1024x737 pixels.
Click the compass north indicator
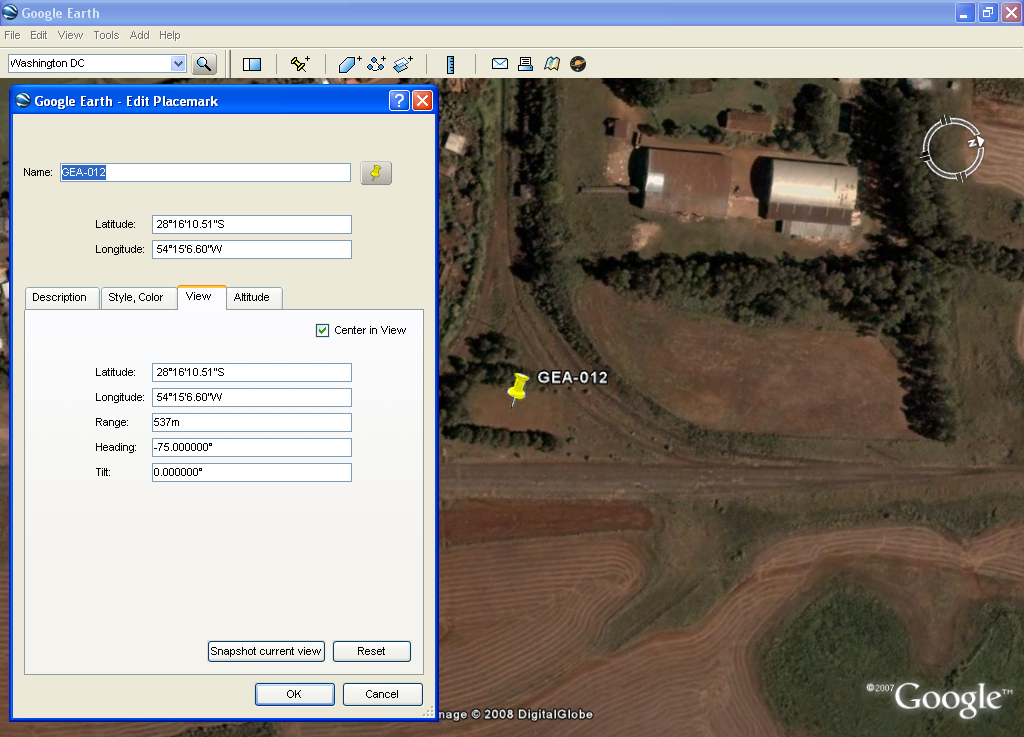(976, 142)
